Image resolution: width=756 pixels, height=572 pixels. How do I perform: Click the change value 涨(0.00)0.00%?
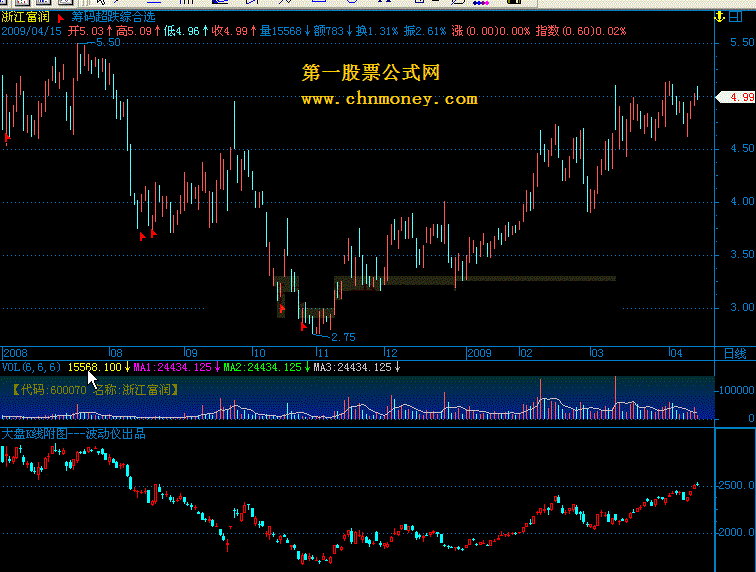pyautogui.click(x=491, y=31)
